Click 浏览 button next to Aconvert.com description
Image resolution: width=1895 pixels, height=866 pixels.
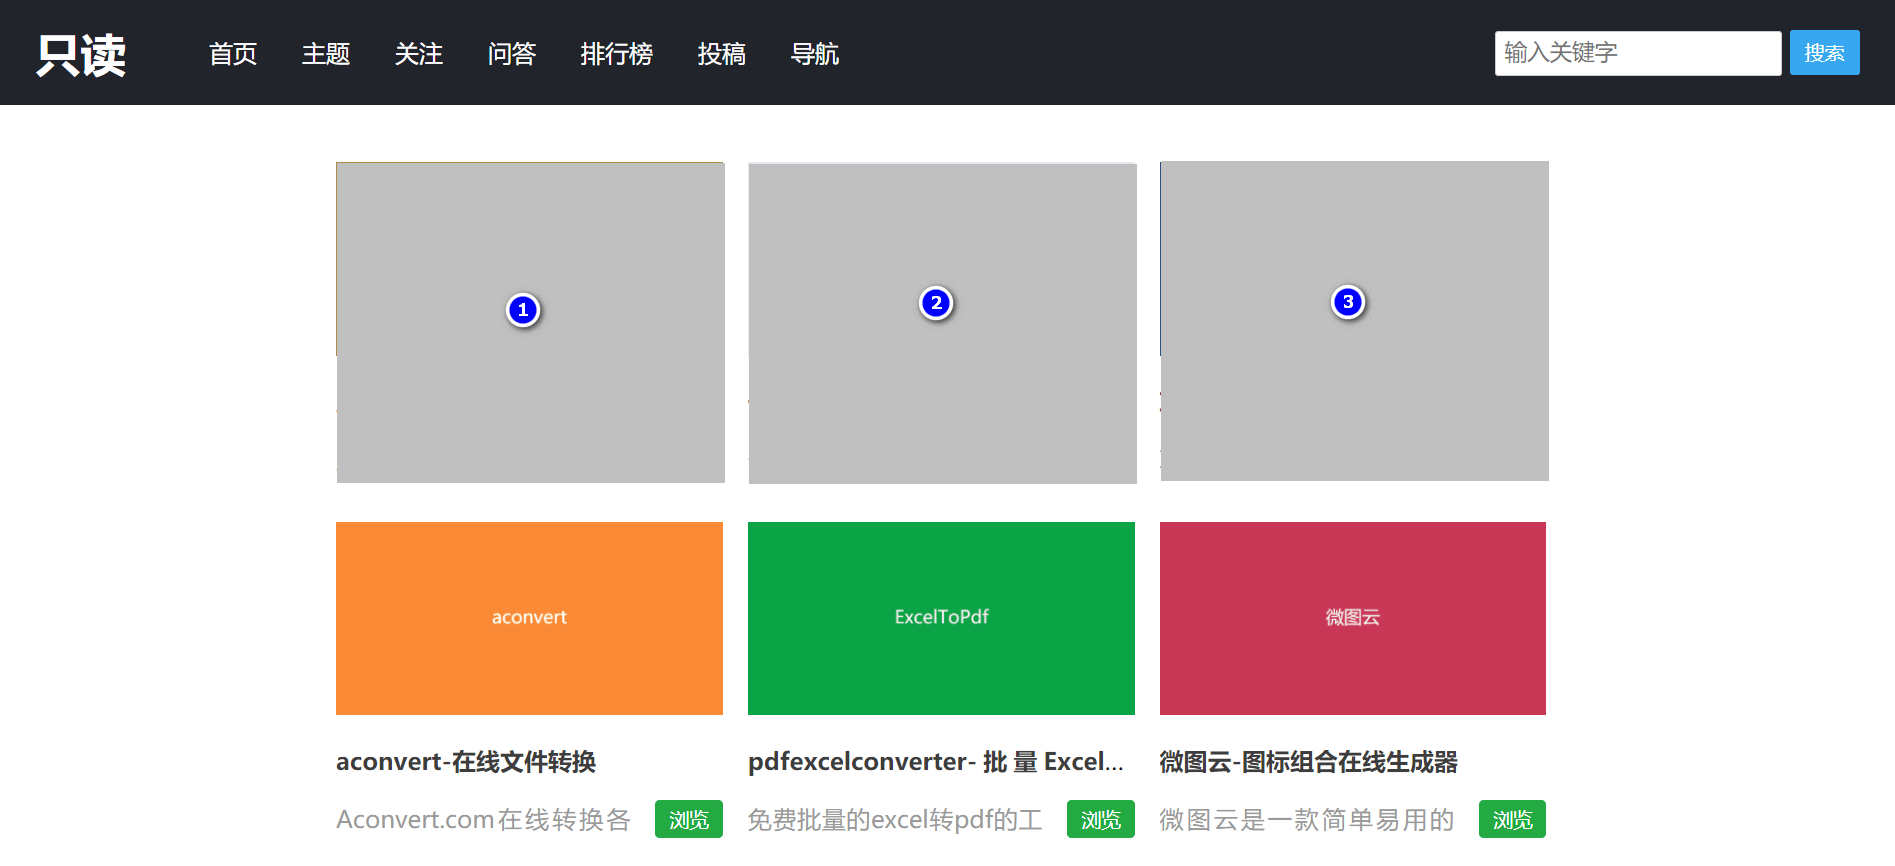click(x=689, y=819)
